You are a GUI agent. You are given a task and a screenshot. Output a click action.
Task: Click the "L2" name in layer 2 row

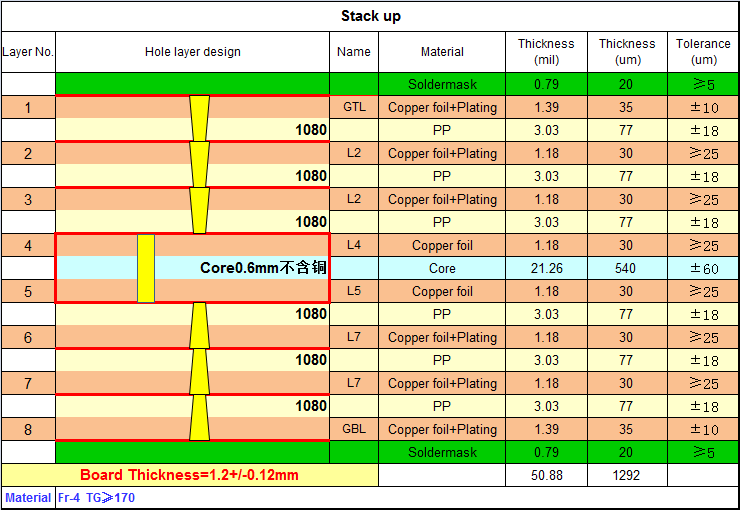pos(354,153)
